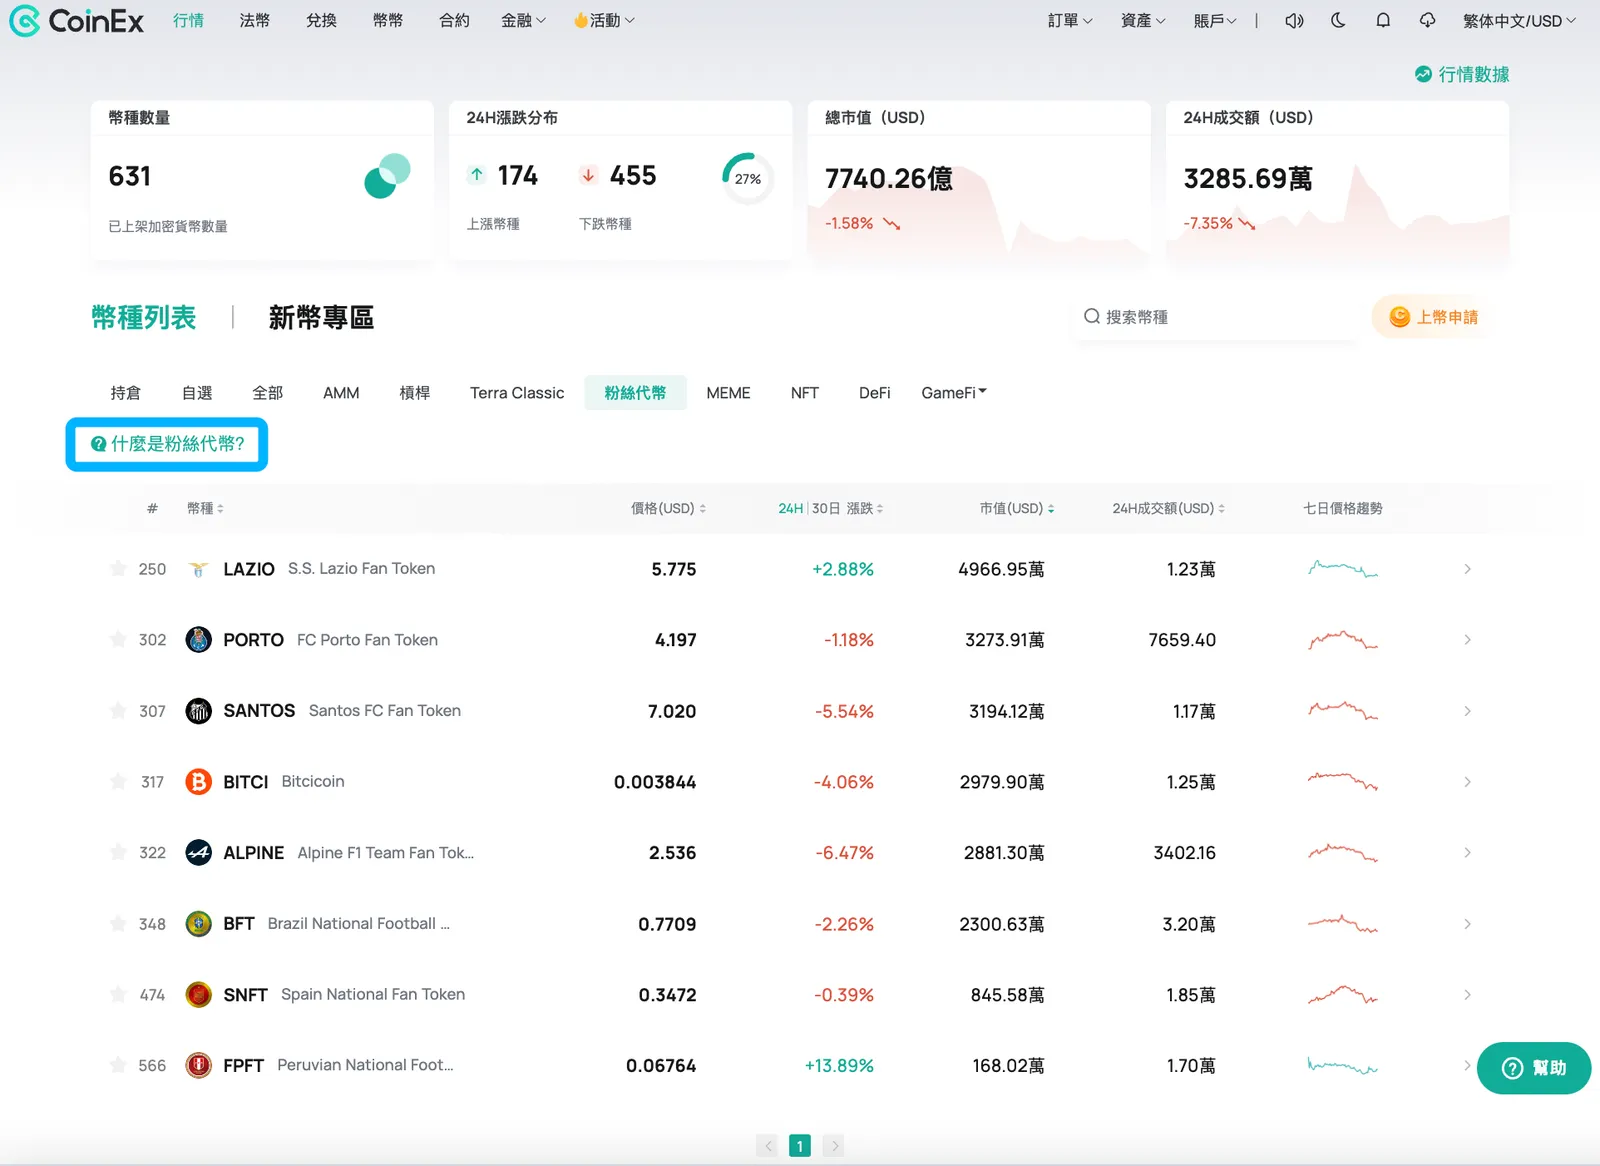Click the PORTO coin logo

(x=199, y=640)
